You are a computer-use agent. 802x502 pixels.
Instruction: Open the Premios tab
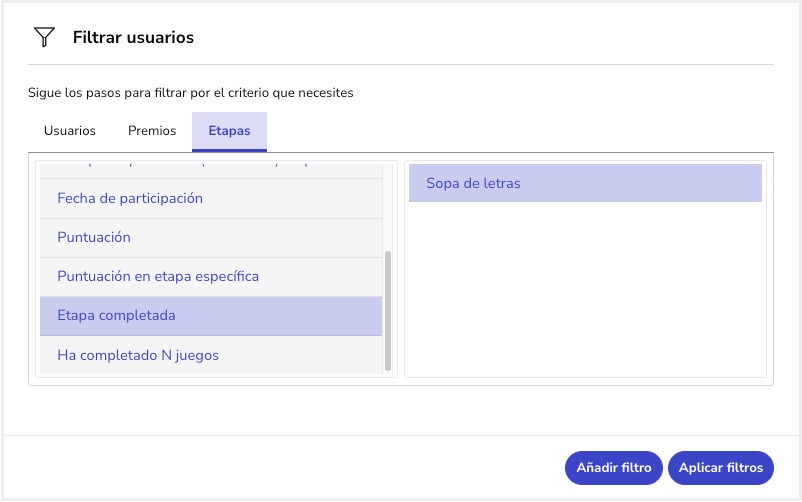click(152, 131)
